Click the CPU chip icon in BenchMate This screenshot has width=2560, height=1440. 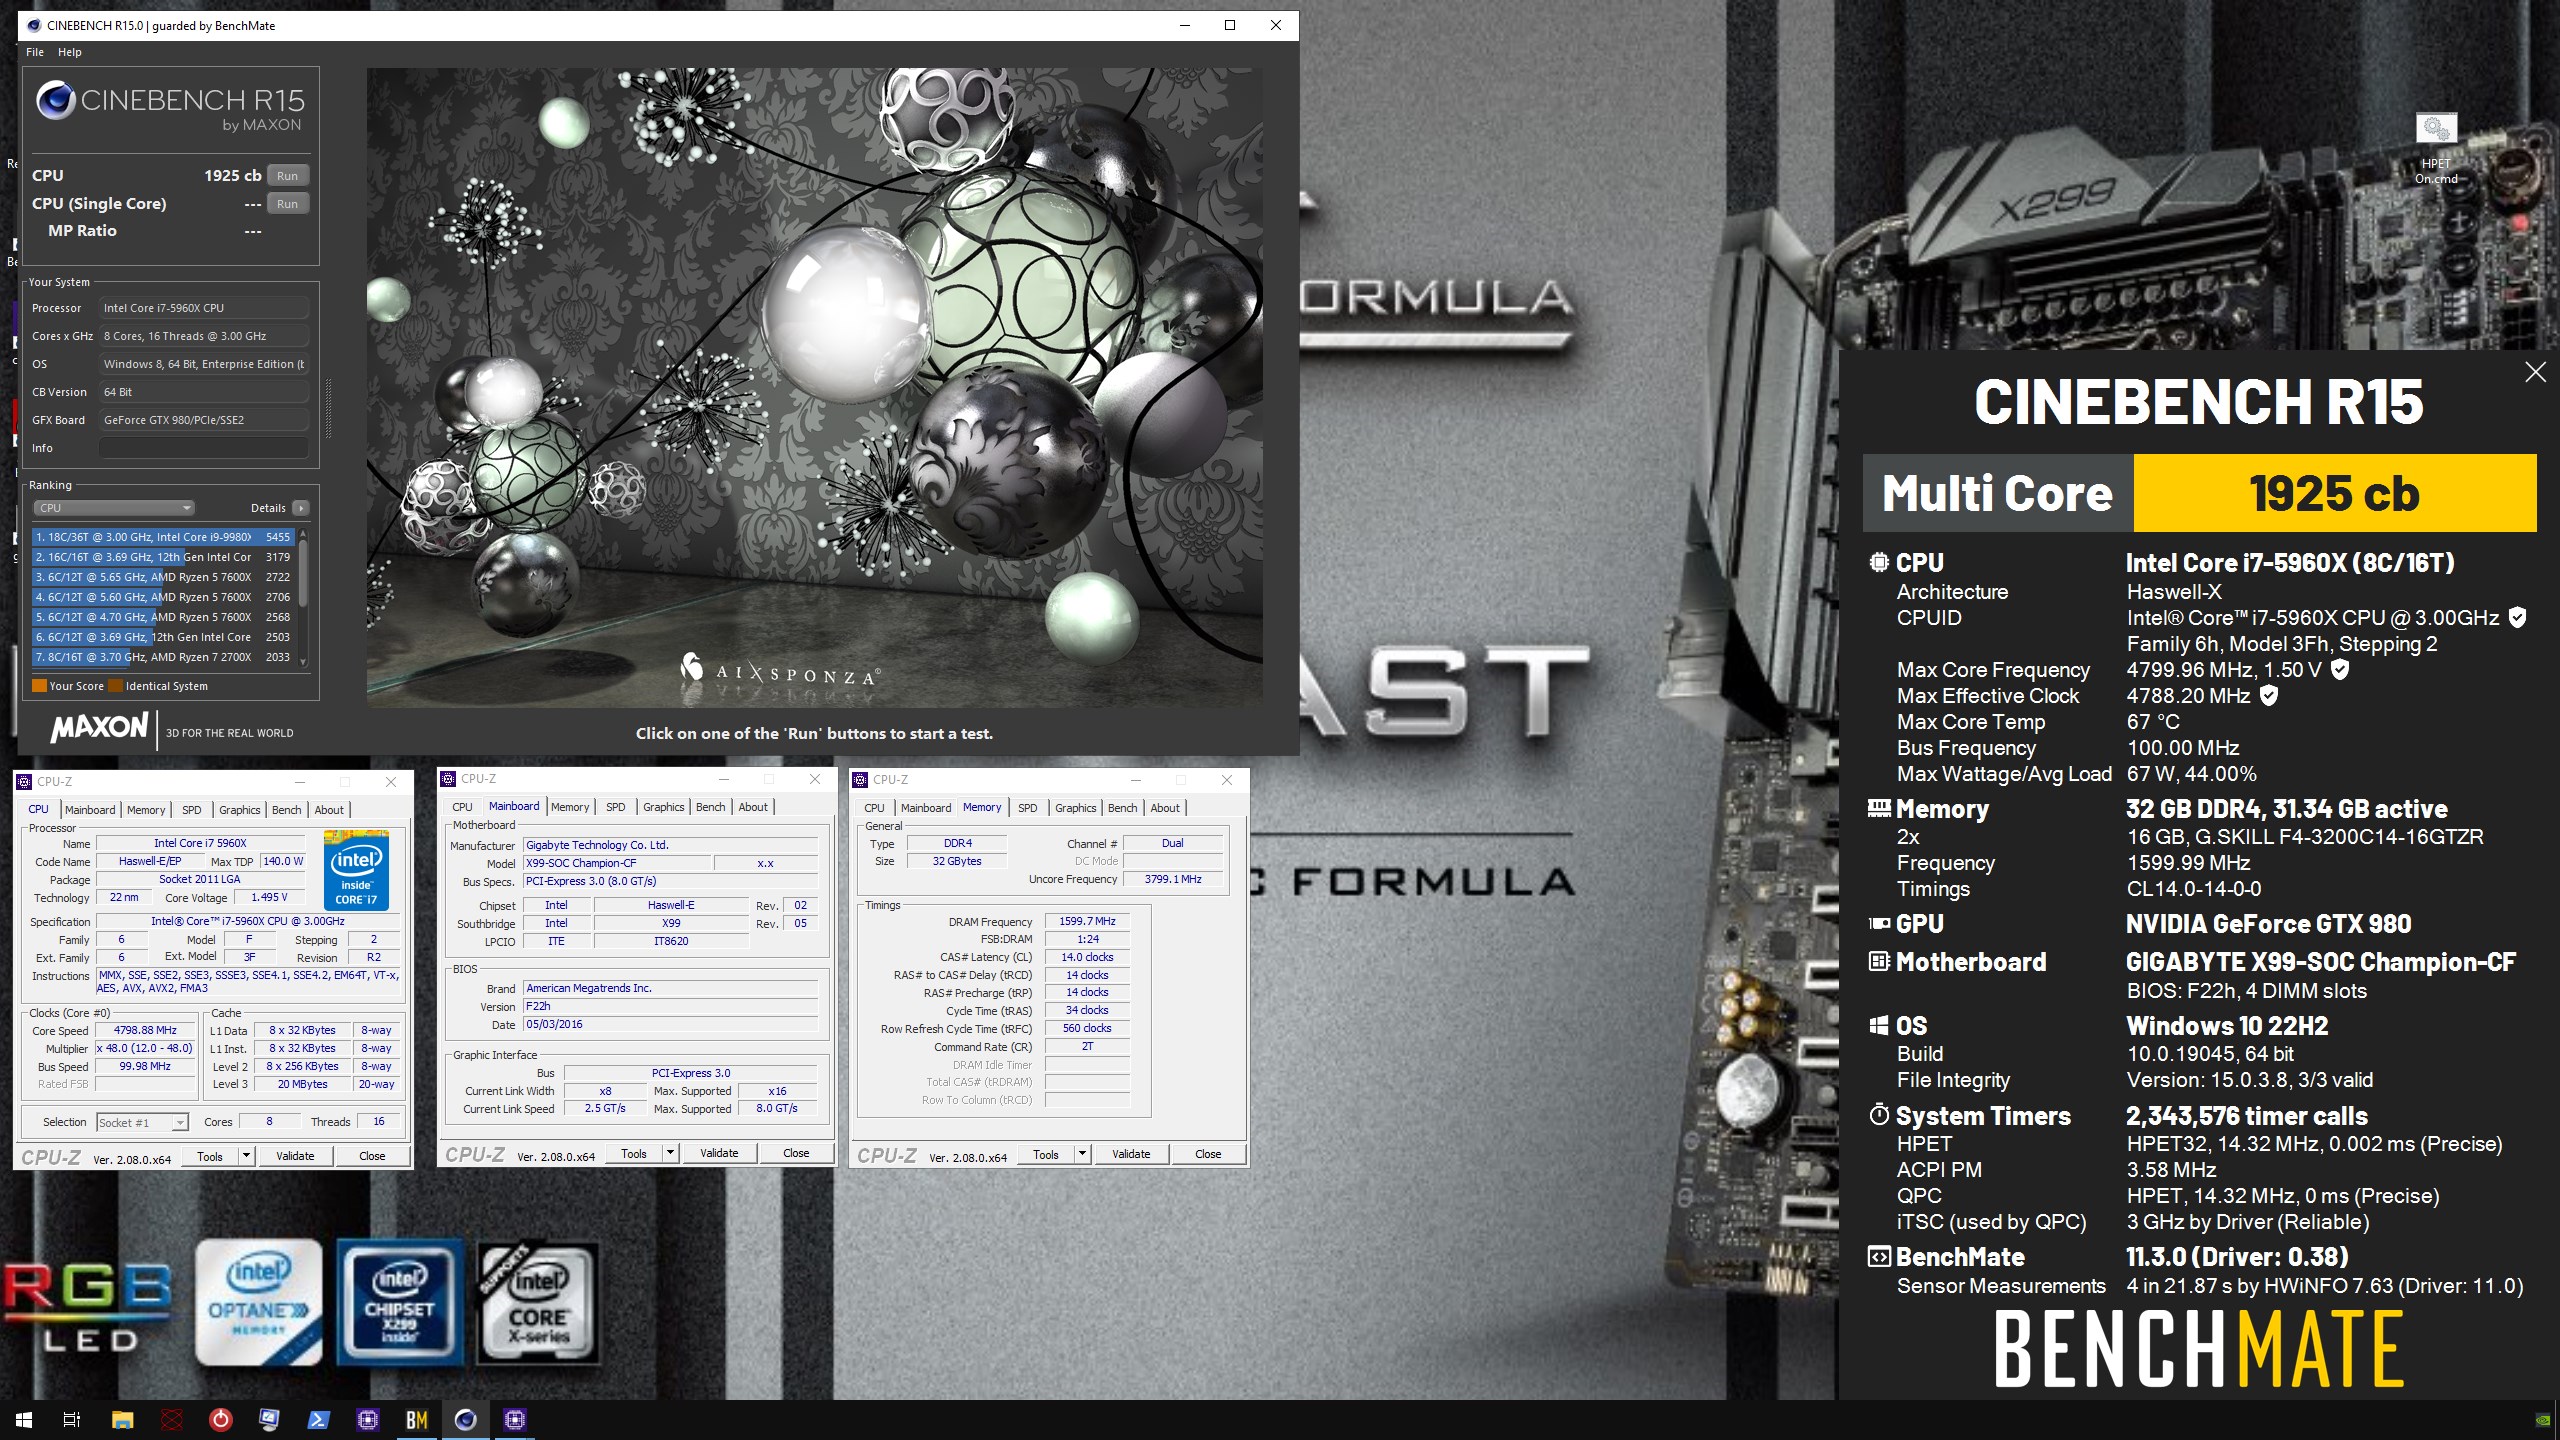[1879, 562]
